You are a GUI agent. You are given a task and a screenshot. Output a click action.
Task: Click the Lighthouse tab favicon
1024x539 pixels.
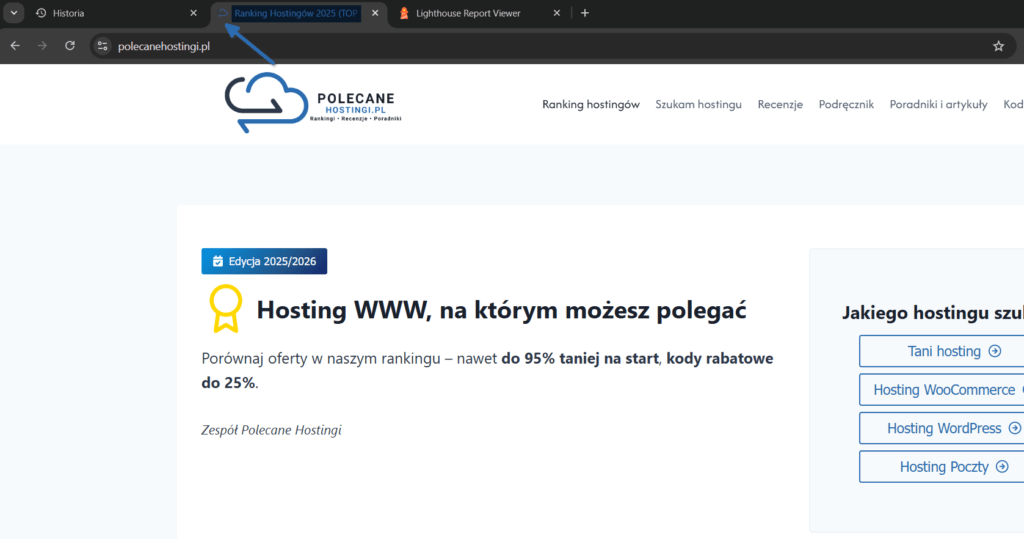tap(404, 13)
